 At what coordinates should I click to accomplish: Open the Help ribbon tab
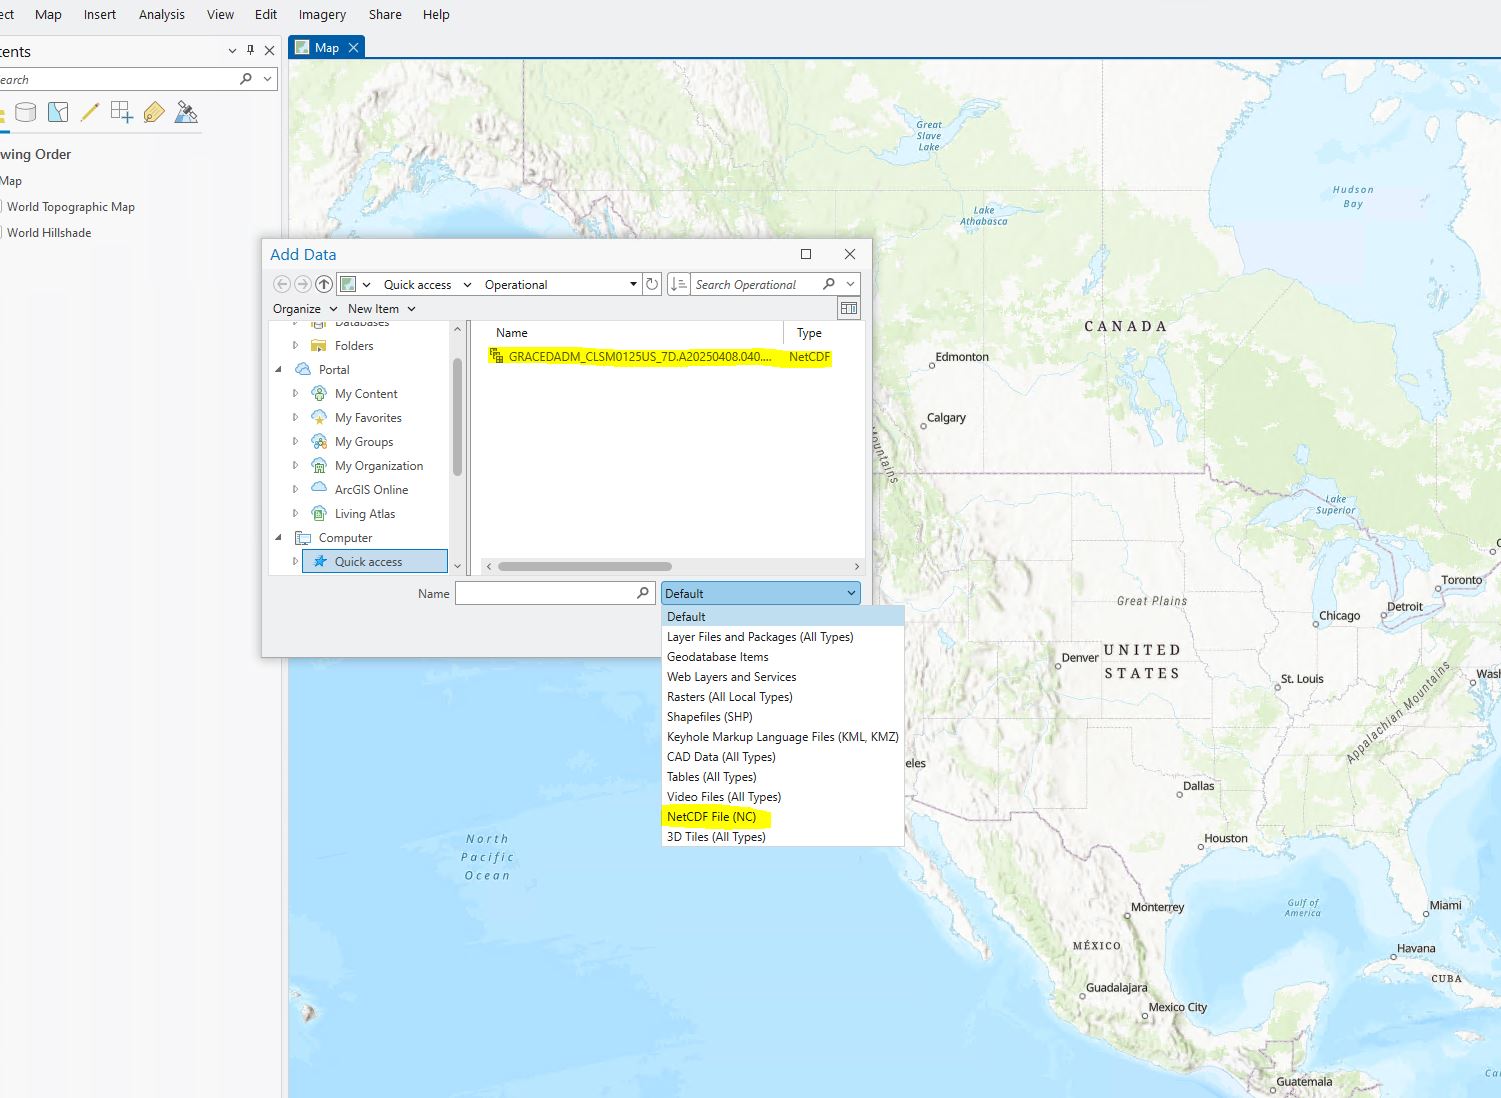coord(436,14)
